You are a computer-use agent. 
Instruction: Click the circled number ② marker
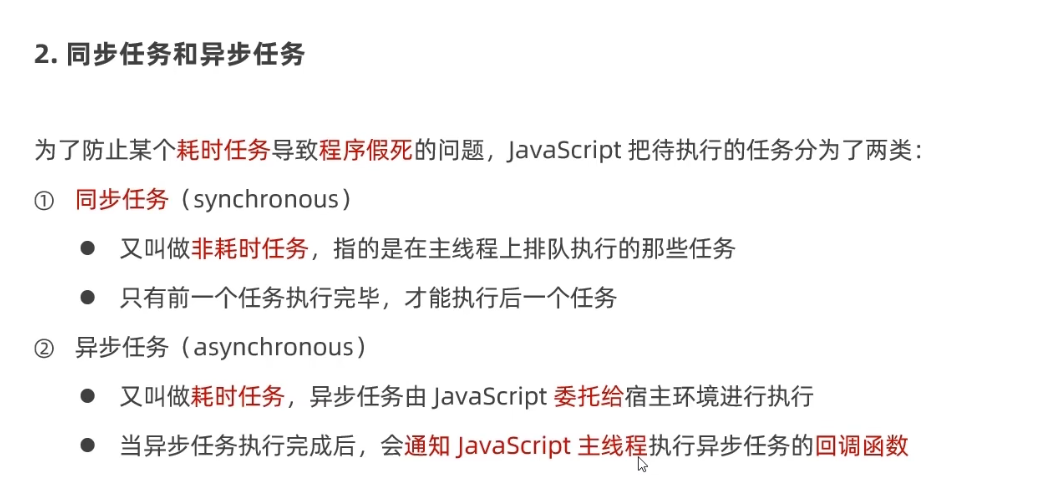tap(43, 350)
